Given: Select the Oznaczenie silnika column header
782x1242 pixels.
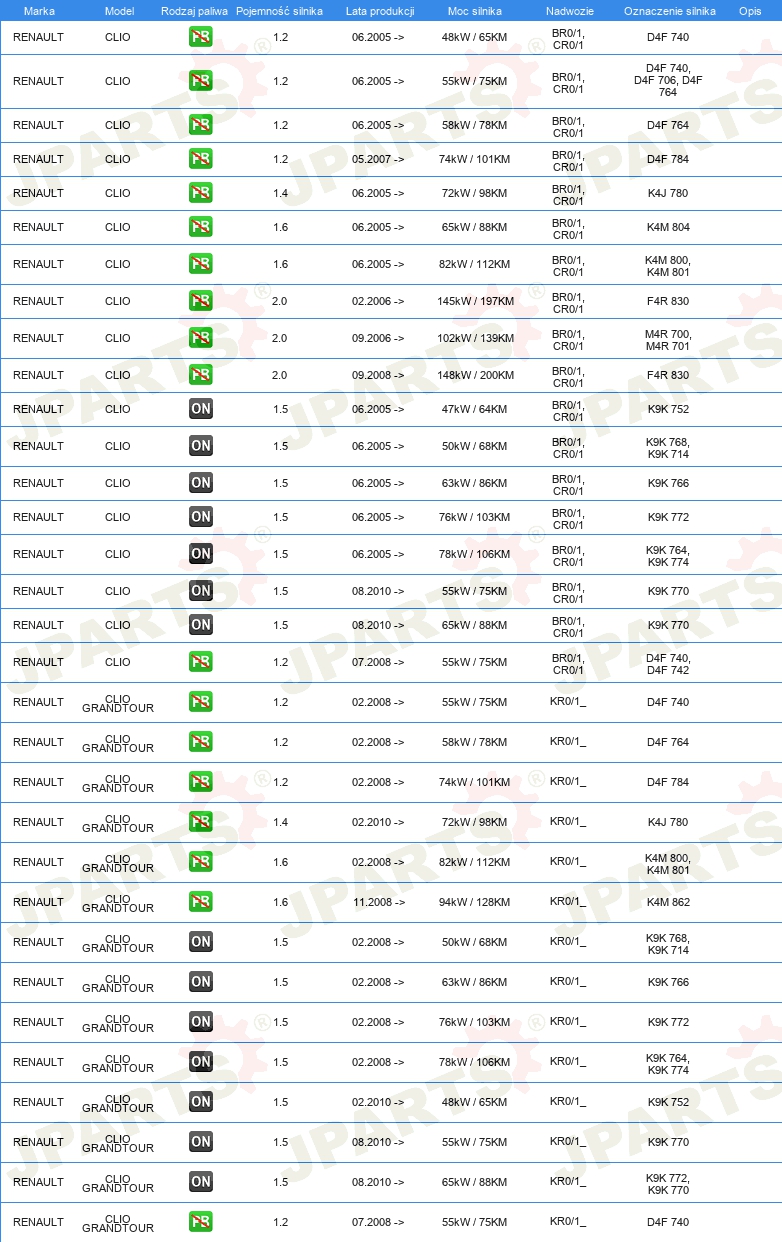Looking at the screenshot, I should [x=670, y=11].
